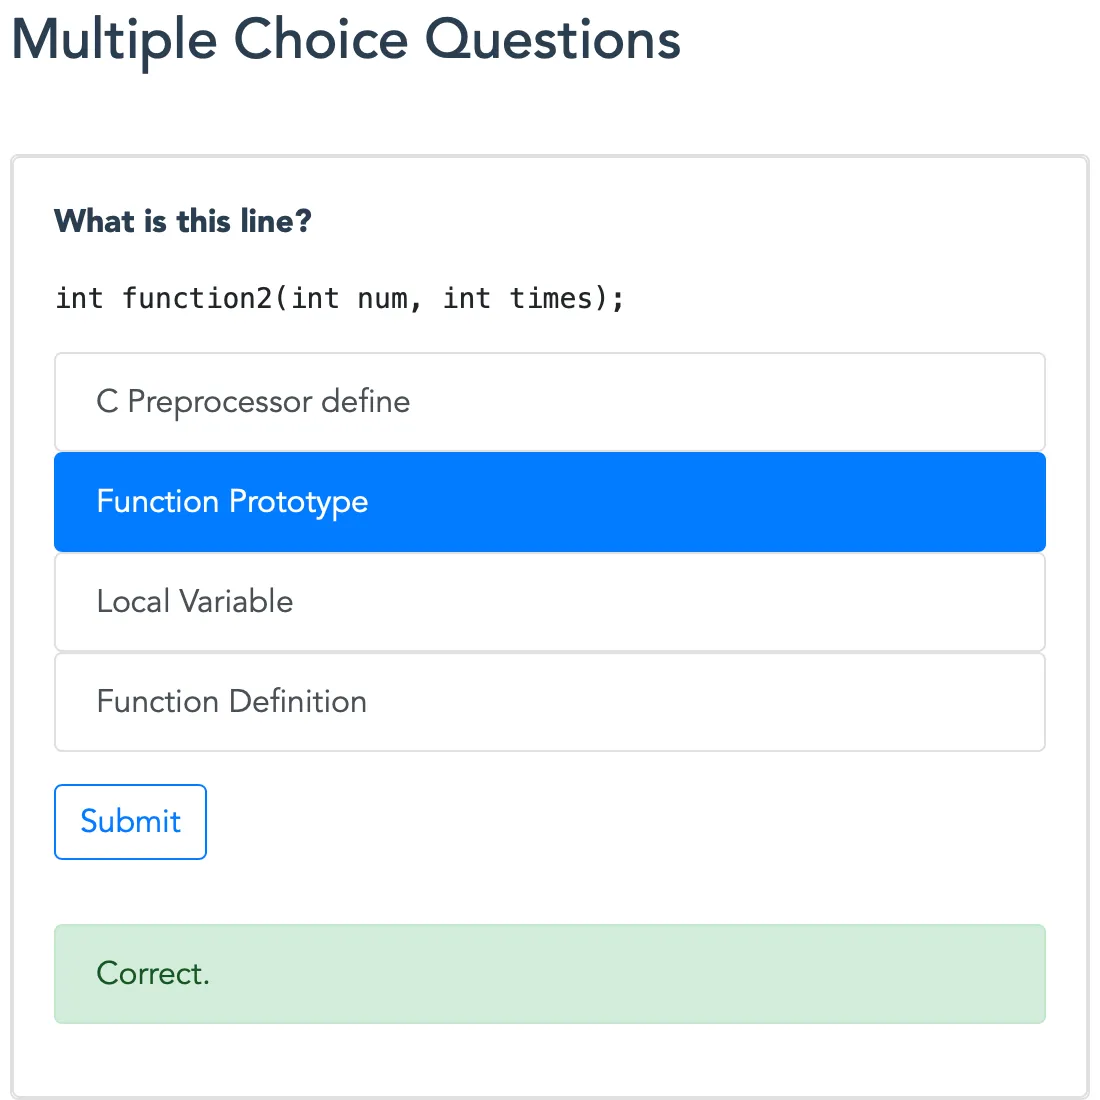Click the green "Correct." feedback banner
Screen dimensions: 1100x1100
[x=549, y=974]
